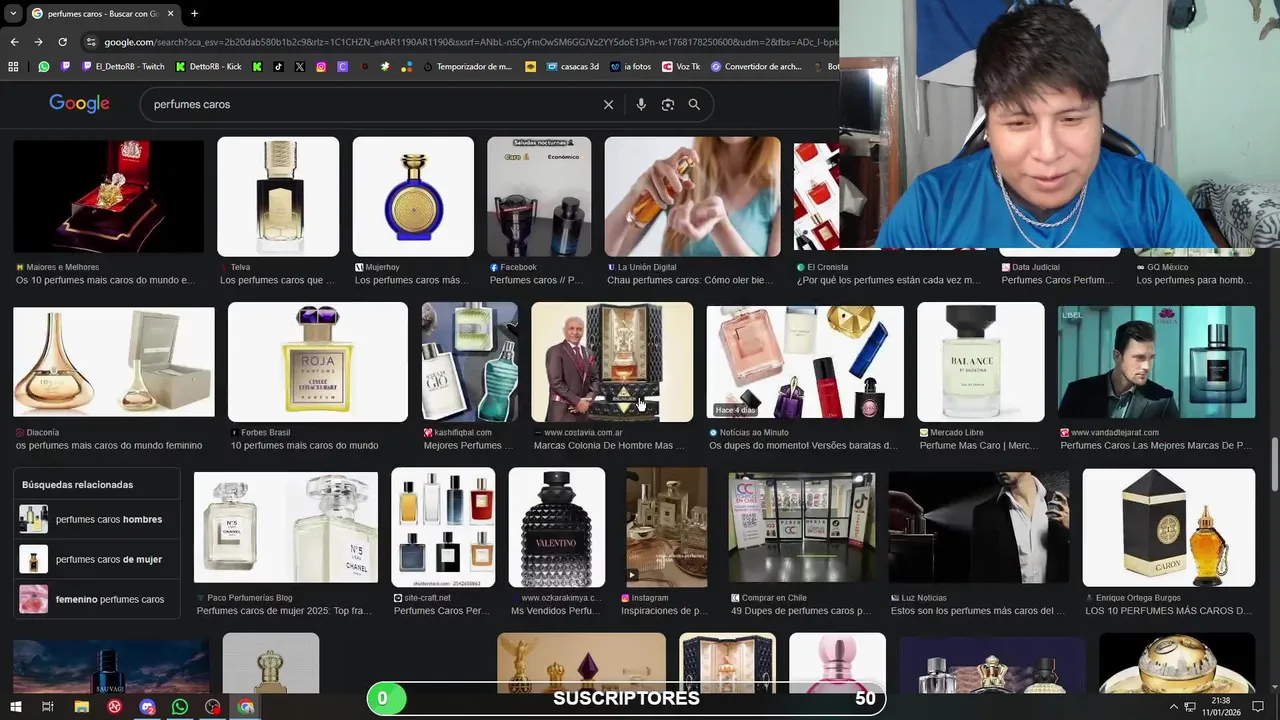Viewport: 1280px width, 720px height.
Task: Open the TikTok bookmark icon
Action: tap(278, 67)
